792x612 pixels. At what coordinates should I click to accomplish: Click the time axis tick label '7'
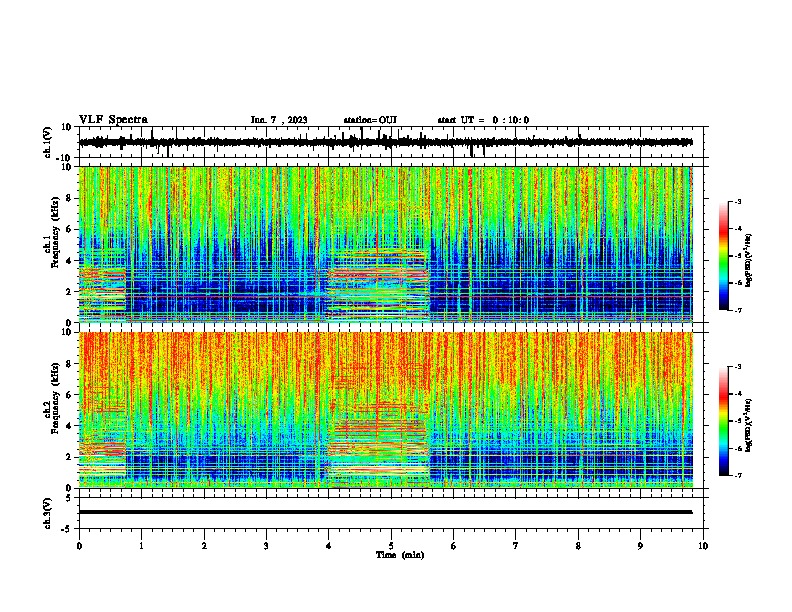tap(516, 546)
